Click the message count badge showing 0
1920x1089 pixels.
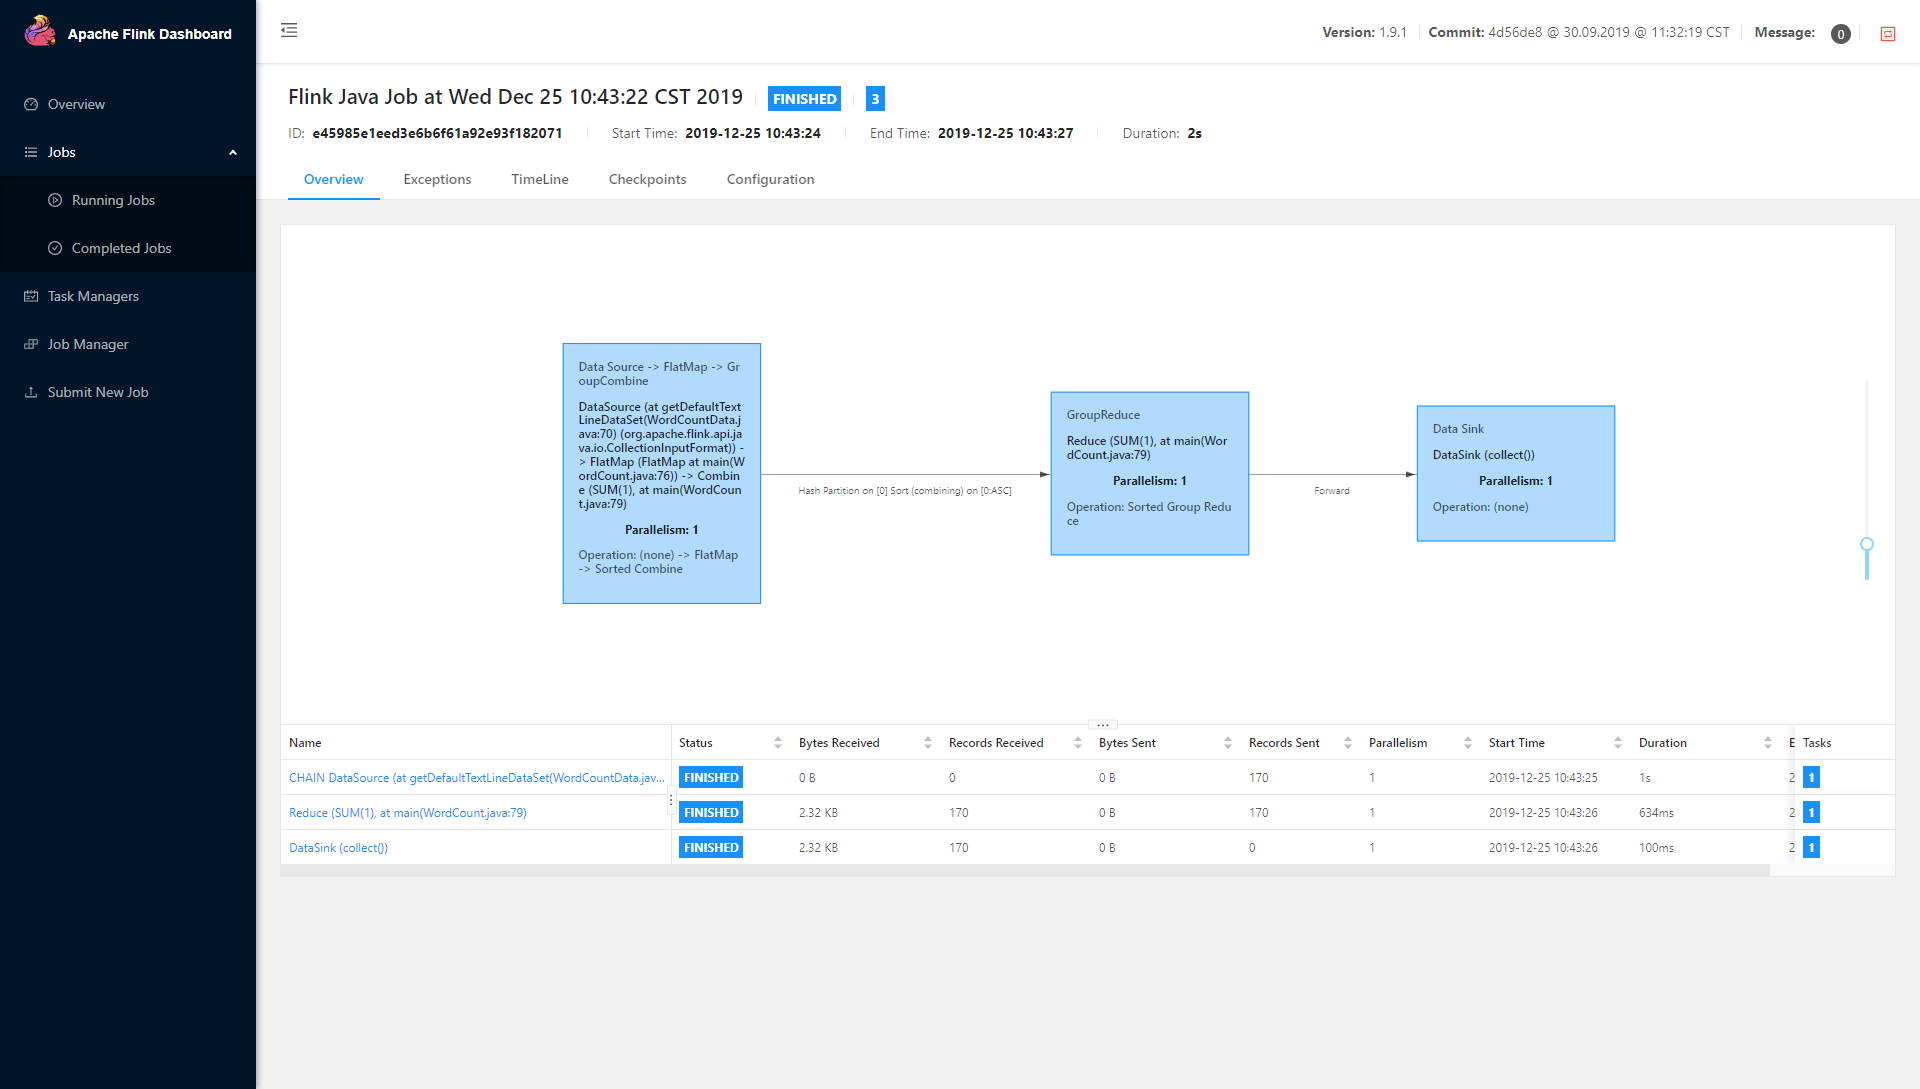tap(1840, 34)
